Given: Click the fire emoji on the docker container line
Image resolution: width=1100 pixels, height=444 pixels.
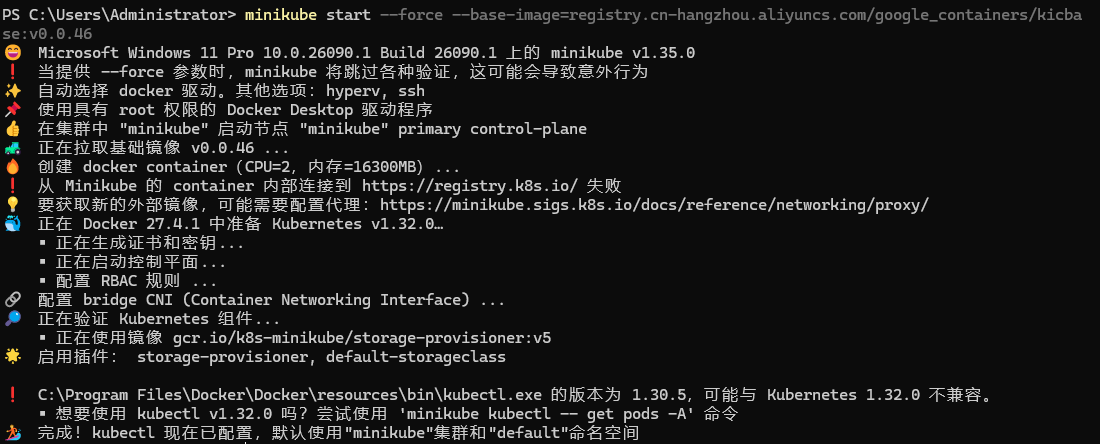Looking at the screenshot, I should [12, 167].
